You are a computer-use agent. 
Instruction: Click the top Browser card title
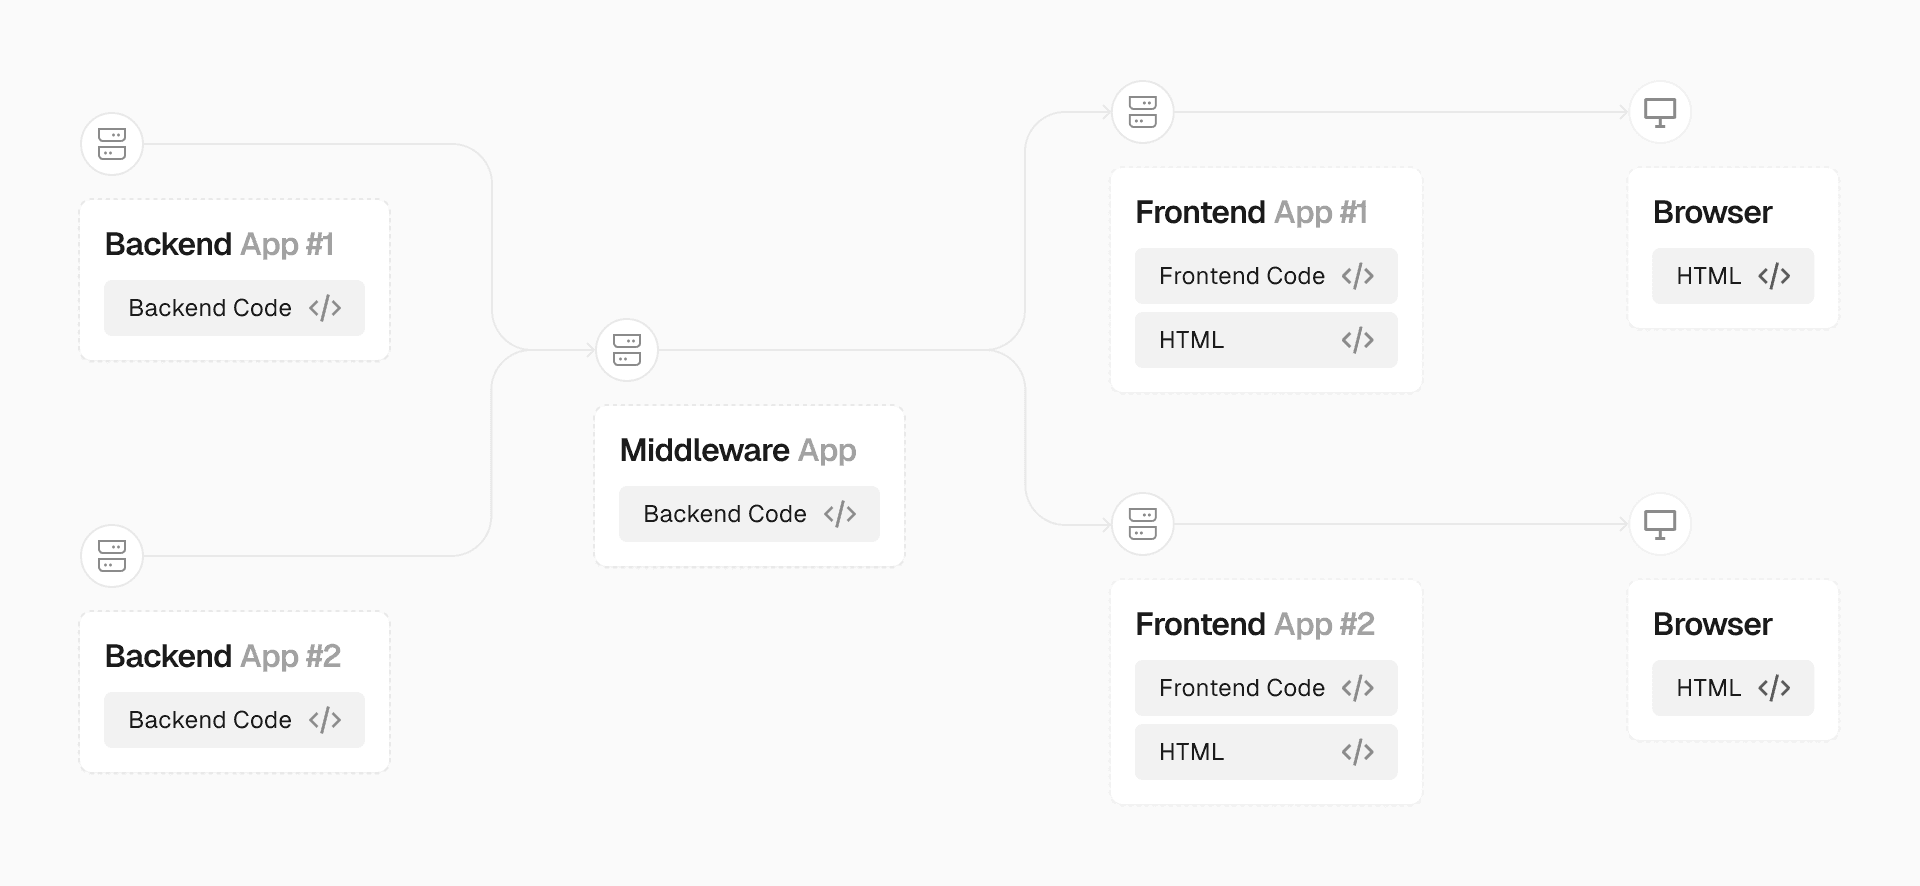[1712, 212]
